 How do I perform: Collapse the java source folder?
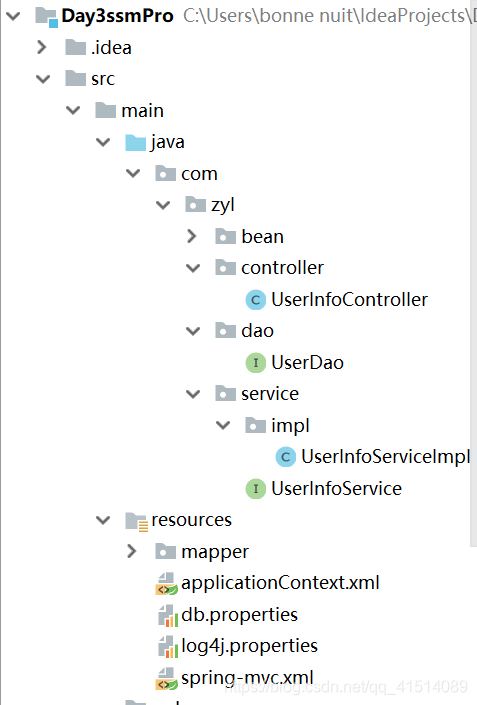point(103,143)
